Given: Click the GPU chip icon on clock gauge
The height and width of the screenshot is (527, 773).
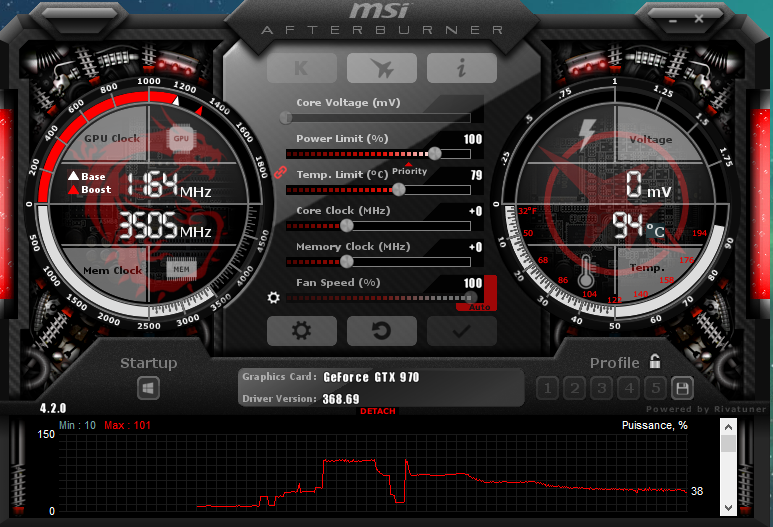Looking at the screenshot, I should pyautogui.click(x=181, y=139).
